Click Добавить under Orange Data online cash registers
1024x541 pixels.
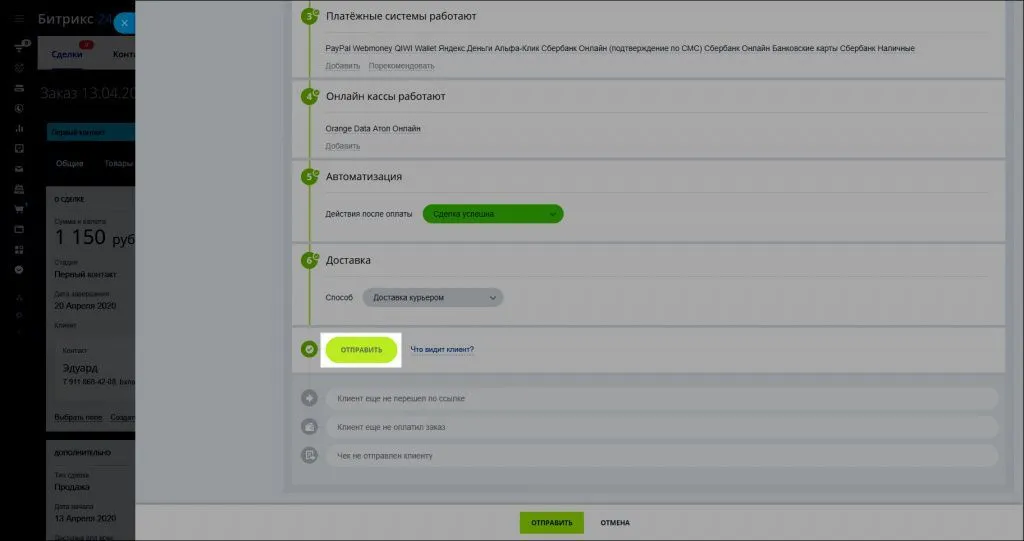pyautogui.click(x=342, y=146)
